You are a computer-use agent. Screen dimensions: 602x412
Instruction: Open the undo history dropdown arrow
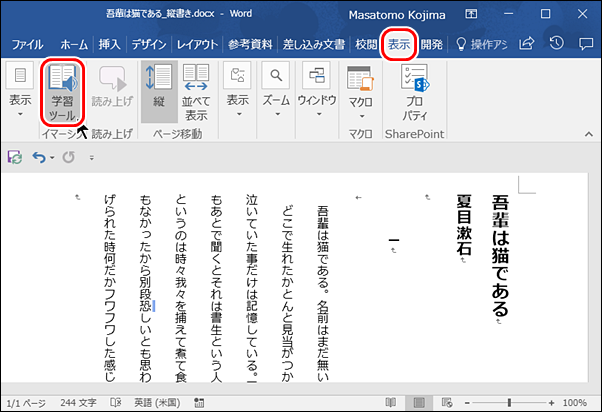[52, 157]
